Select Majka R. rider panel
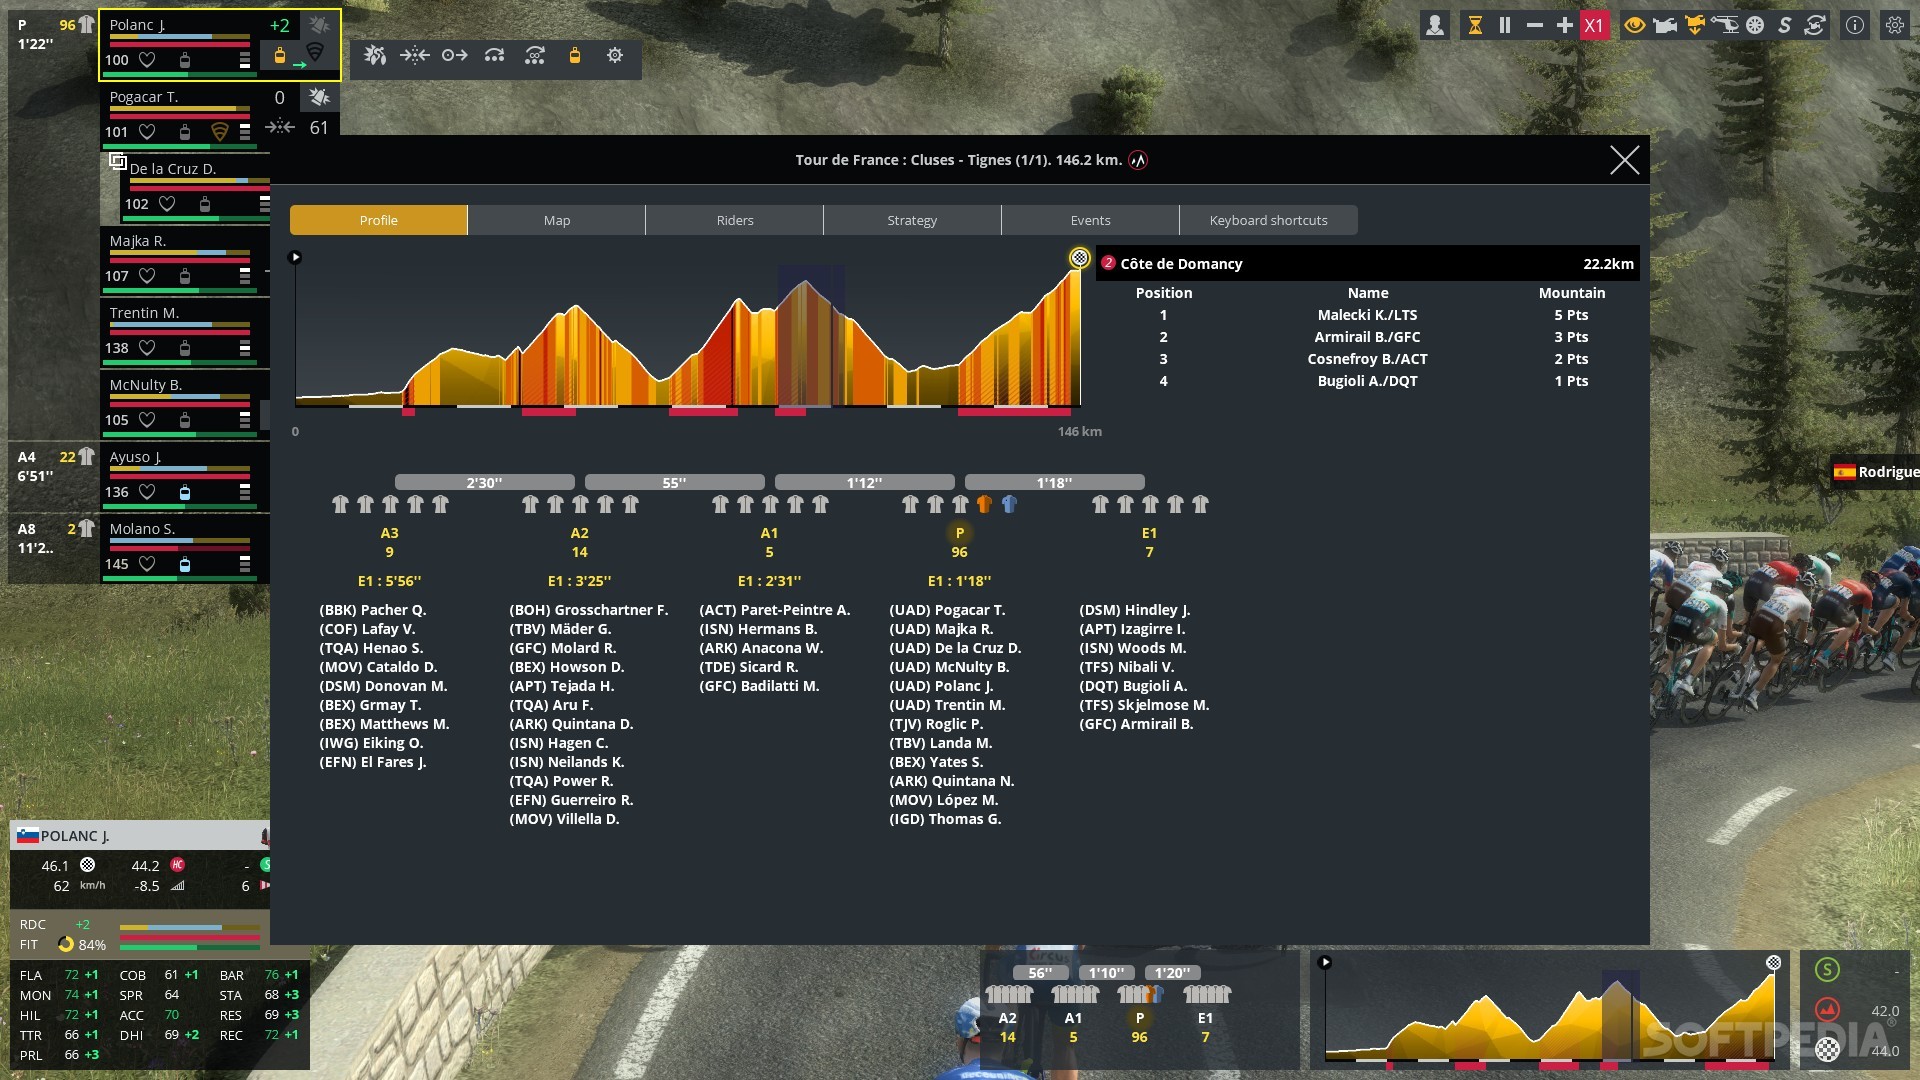The height and width of the screenshot is (1080, 1920). (185, 261)
